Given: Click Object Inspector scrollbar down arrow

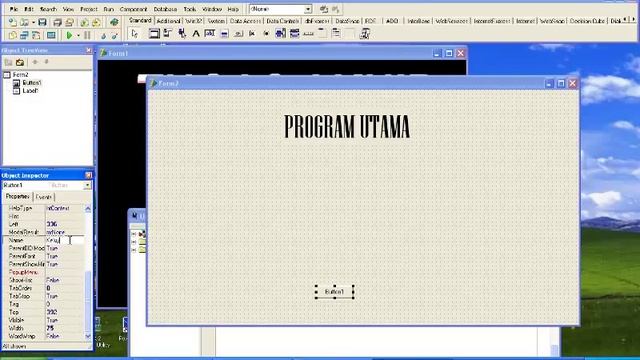Looking at the screenshot, I should (88, 336).
